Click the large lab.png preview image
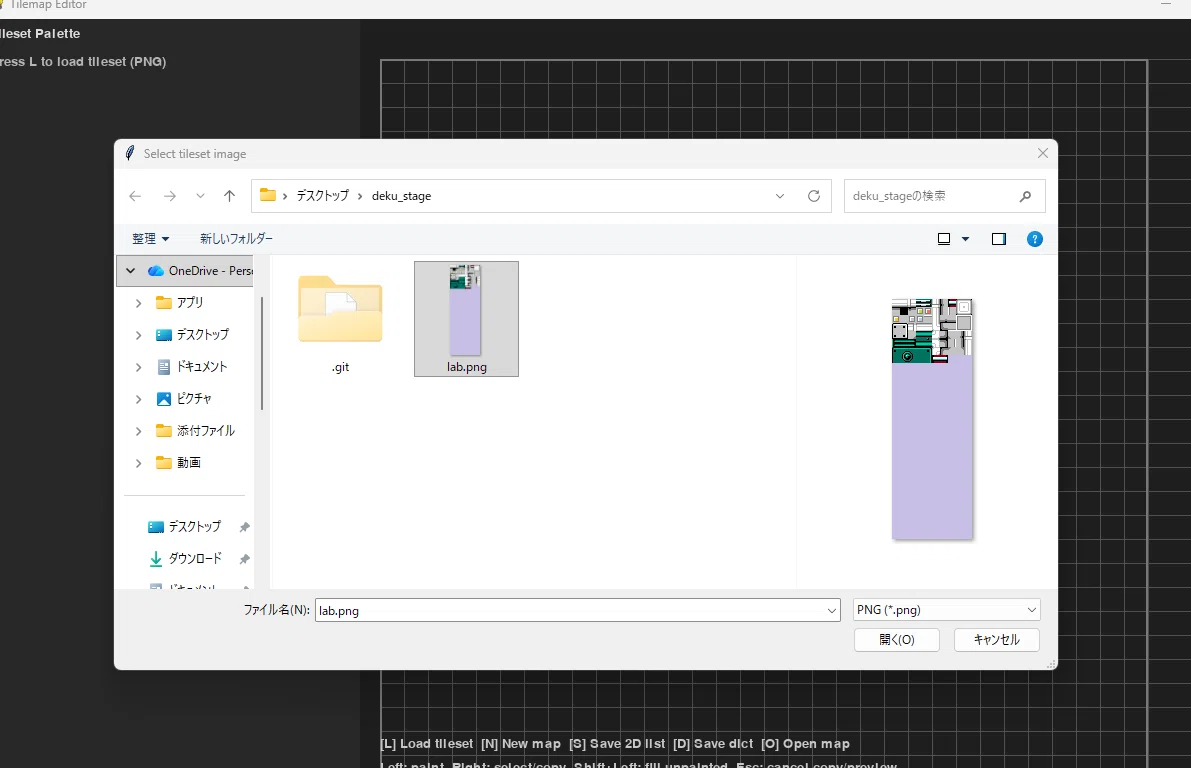The height and width of the screenshot is (768, 1191). pyautogui.click(x=932, y=419)
